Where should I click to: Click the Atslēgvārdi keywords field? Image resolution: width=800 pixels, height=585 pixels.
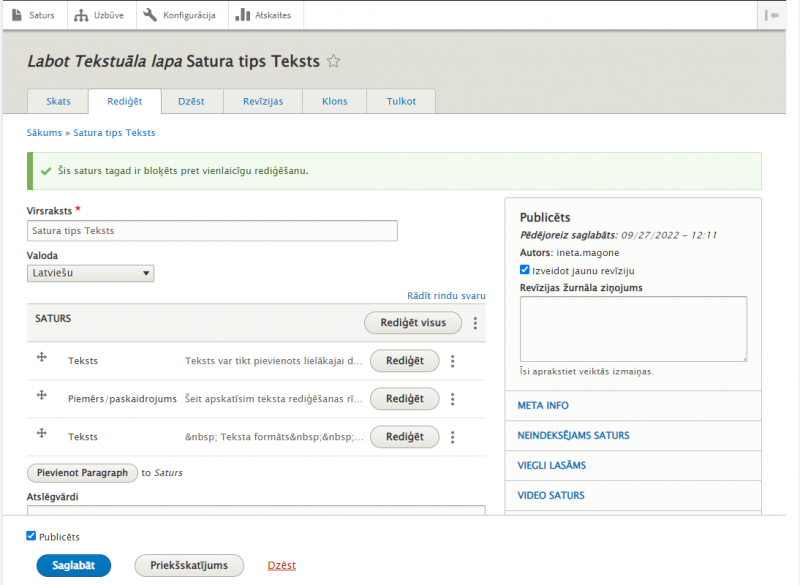256,510
